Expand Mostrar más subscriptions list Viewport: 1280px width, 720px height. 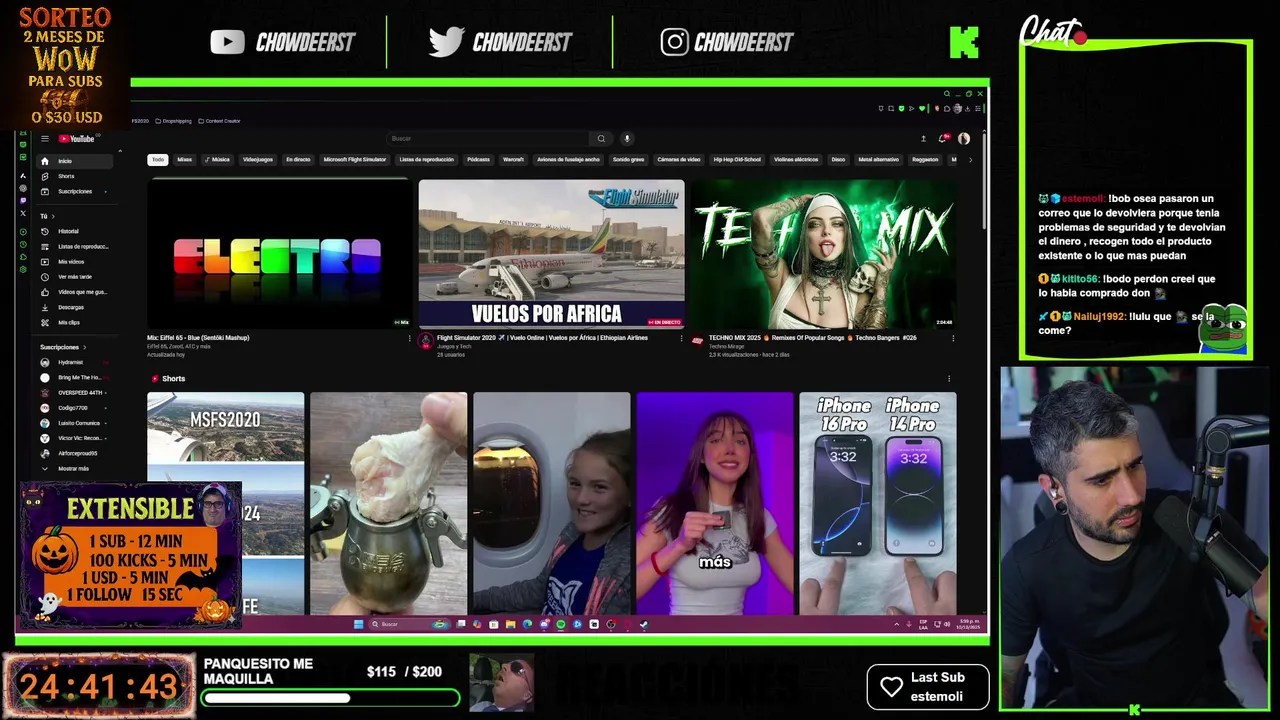(77, 468)
